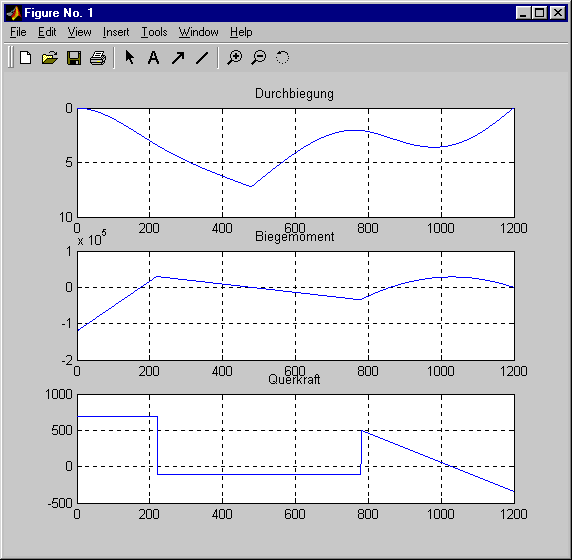Select the Add Text 'A' tool
This screenshot has height=560, width=572.
click(x=154, y=58)
